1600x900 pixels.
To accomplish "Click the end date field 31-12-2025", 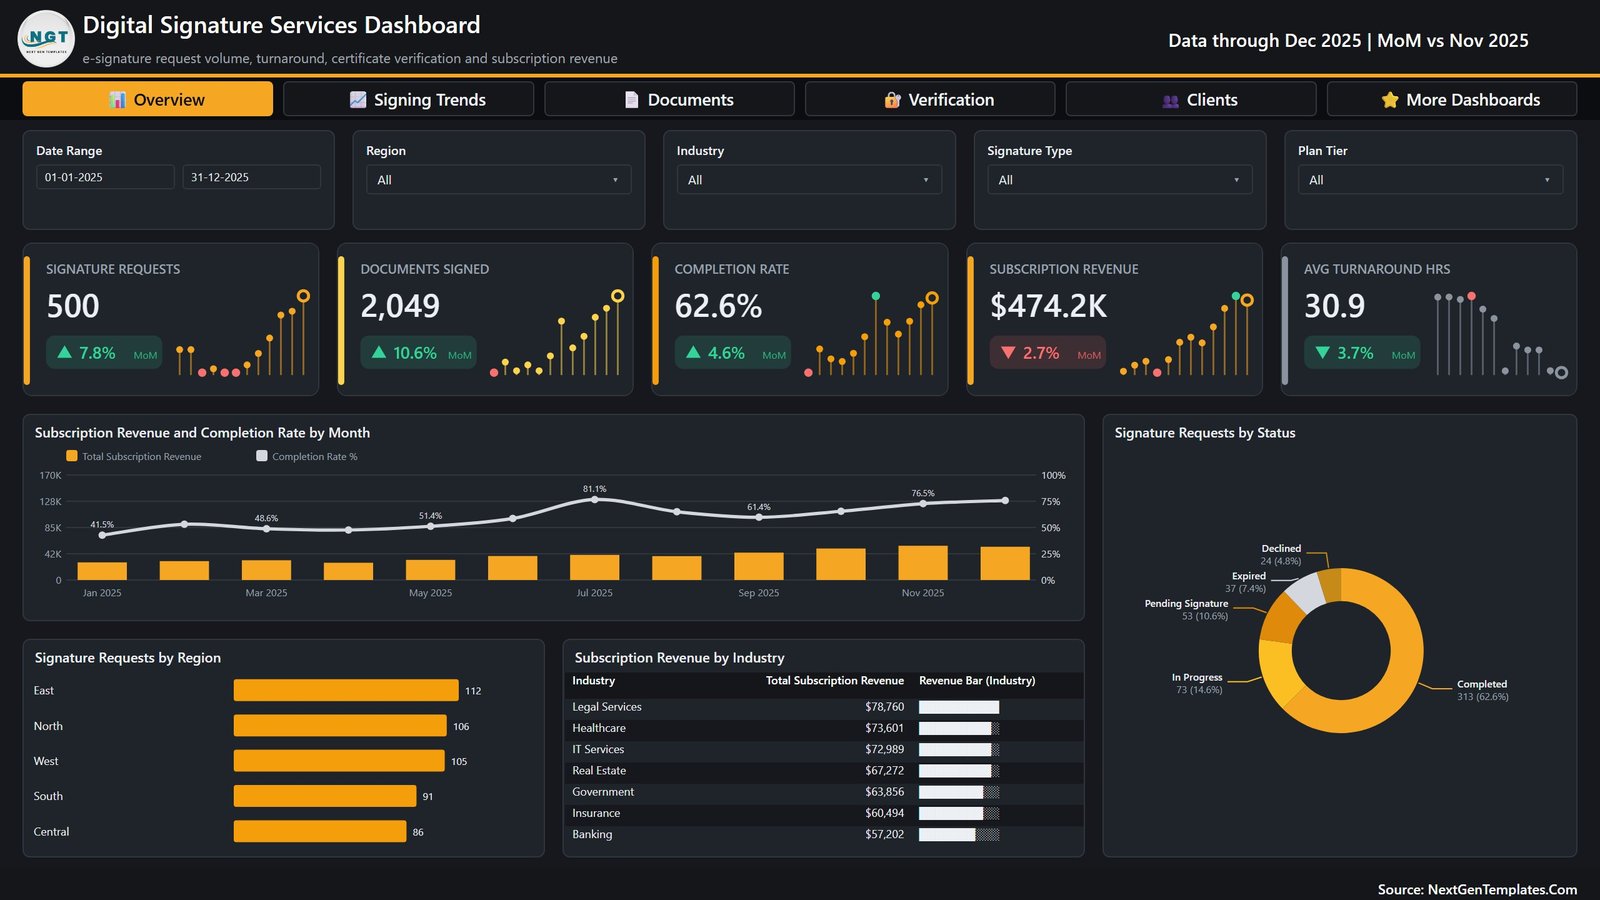I will [x=251, y=177].
